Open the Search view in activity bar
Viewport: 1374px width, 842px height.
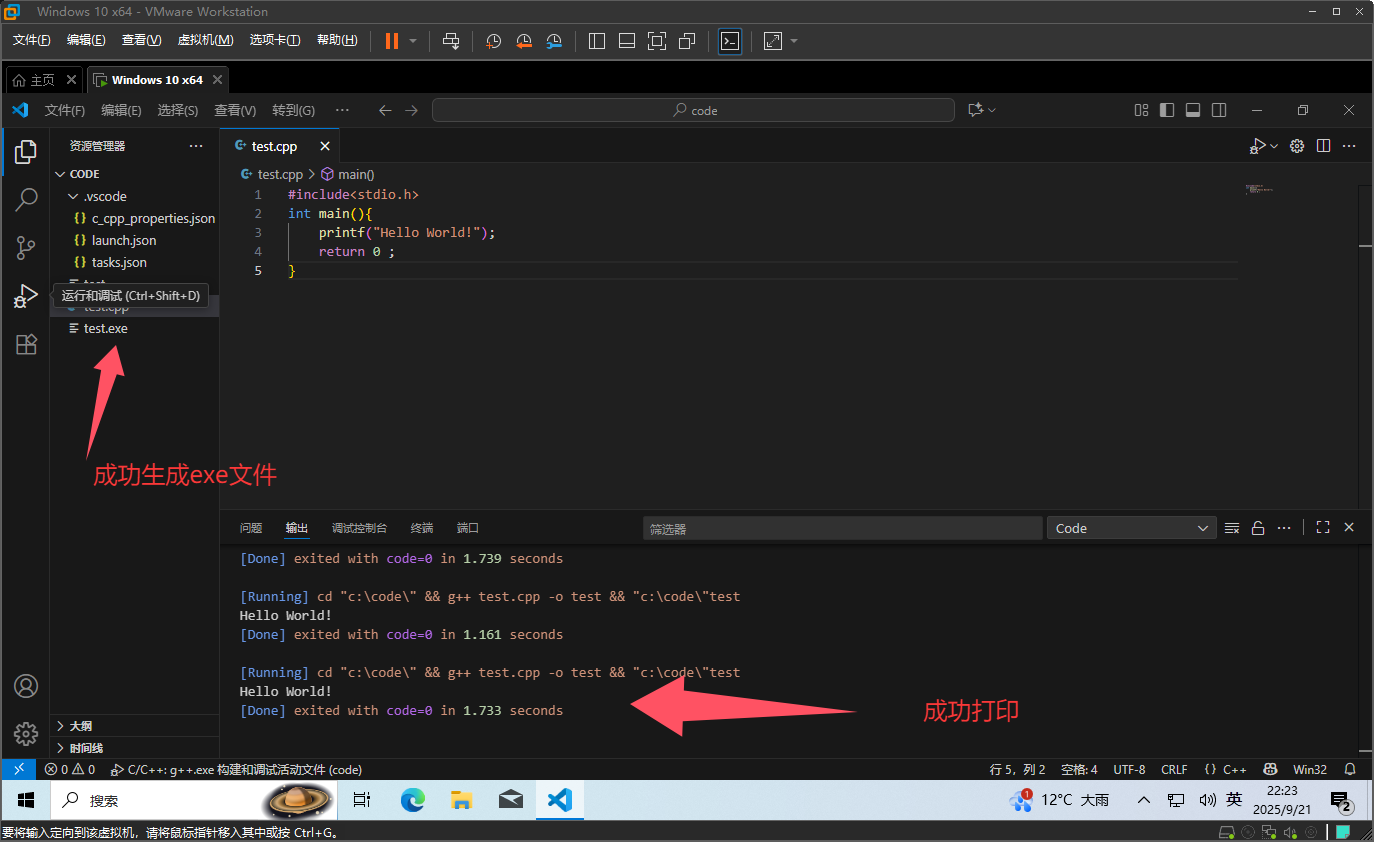(x=26, y=200)
